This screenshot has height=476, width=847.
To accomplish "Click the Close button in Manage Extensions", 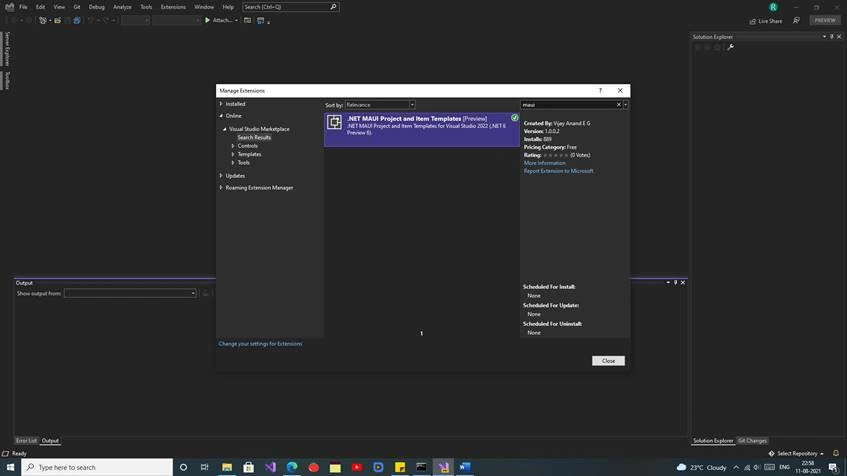I will (608, 361).
